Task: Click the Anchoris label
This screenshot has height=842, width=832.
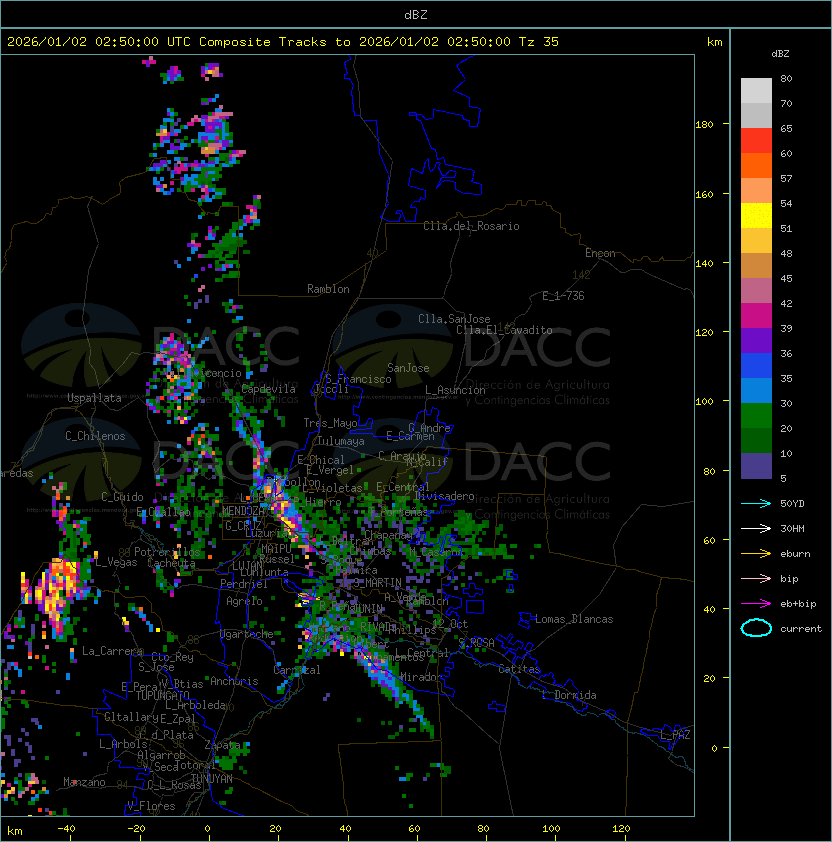Action: click(x=234, y=681)
